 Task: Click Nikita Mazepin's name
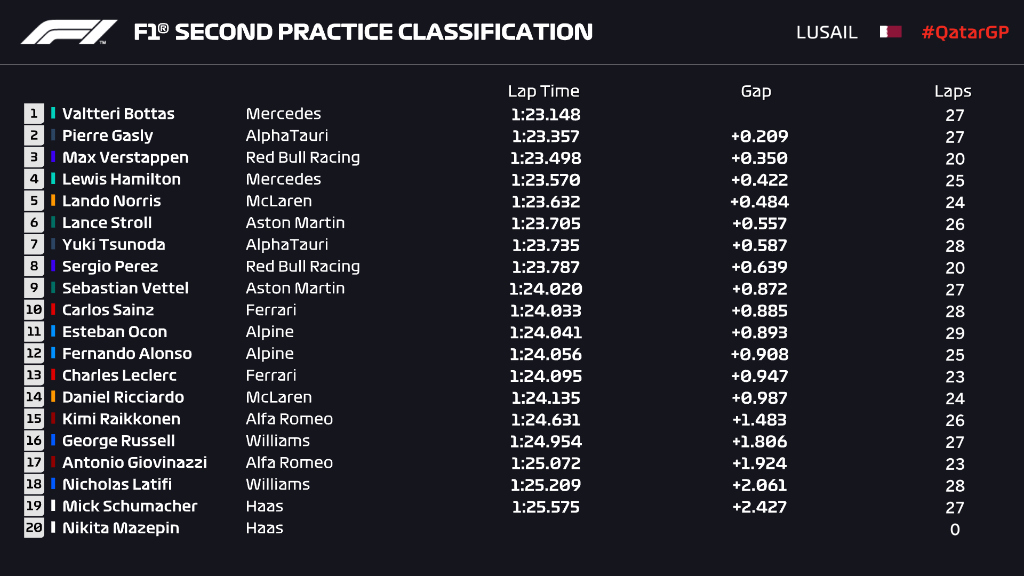pyautogui.click(x=120, y=528)
